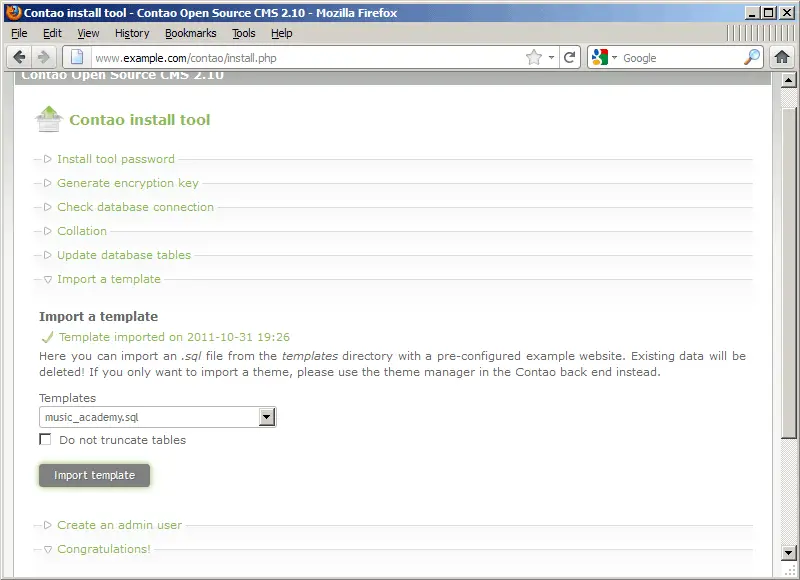
Task: Reload the page with the refresh icon
Action: tap(569, 57)
